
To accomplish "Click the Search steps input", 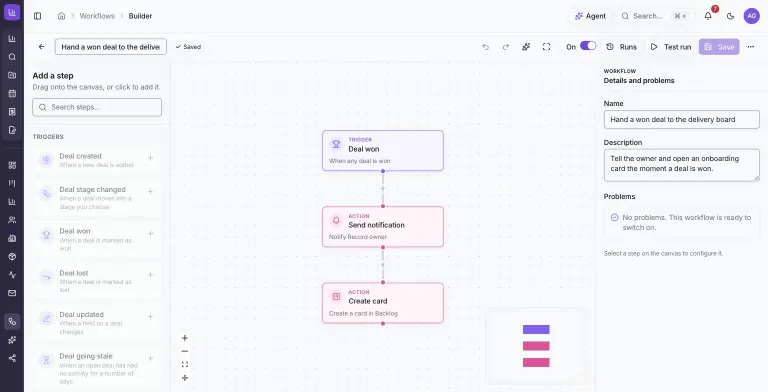I will [x=97, y=107].
